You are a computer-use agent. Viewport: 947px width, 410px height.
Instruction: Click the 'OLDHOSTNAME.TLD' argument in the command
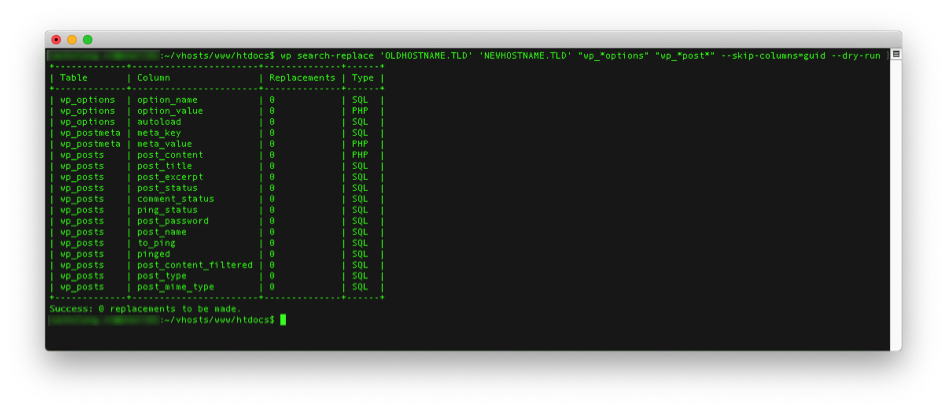click(x=426, y=56)
